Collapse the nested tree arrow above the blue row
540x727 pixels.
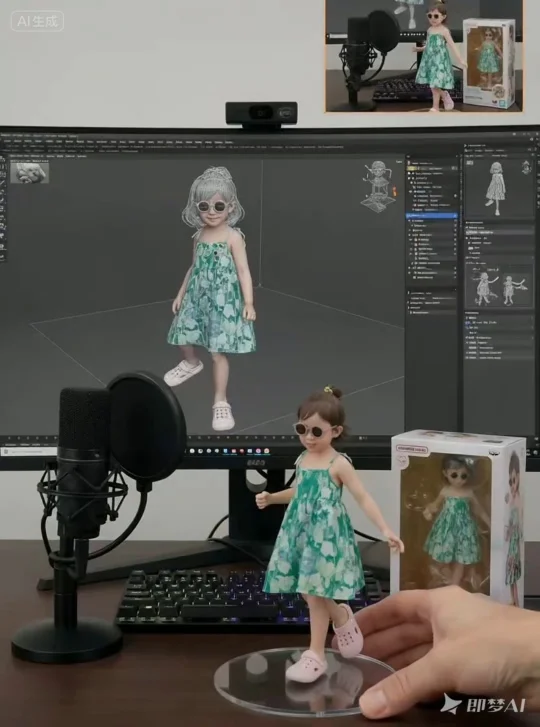(412, 210)
